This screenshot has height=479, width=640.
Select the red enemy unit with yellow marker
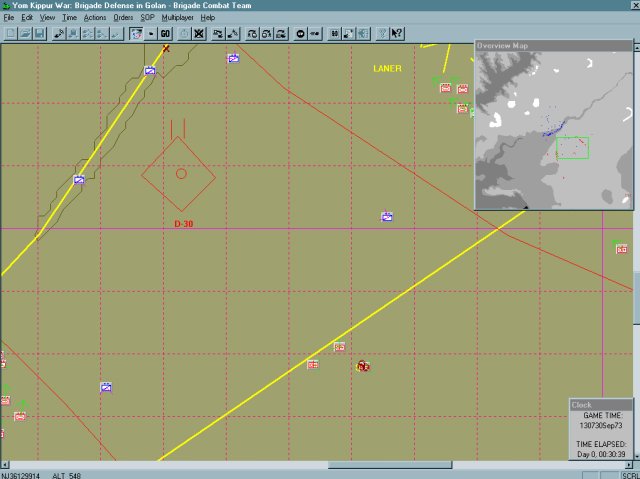(x=364, y=367)
